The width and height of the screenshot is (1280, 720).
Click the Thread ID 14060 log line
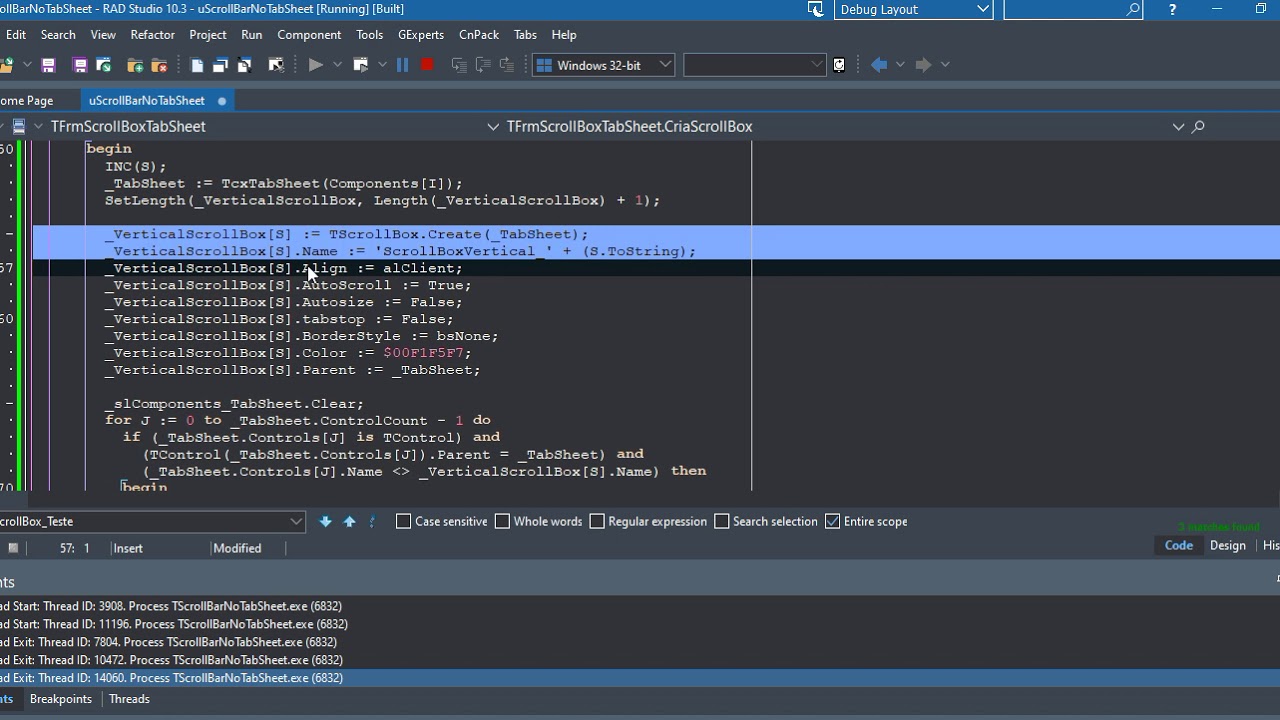(x=640, y=678)
